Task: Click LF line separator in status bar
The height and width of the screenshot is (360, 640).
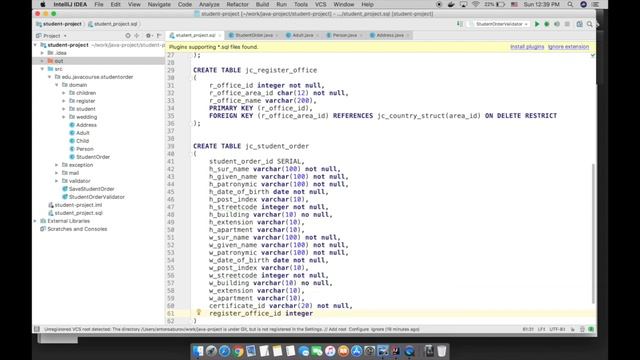Action: click(541, 329)
